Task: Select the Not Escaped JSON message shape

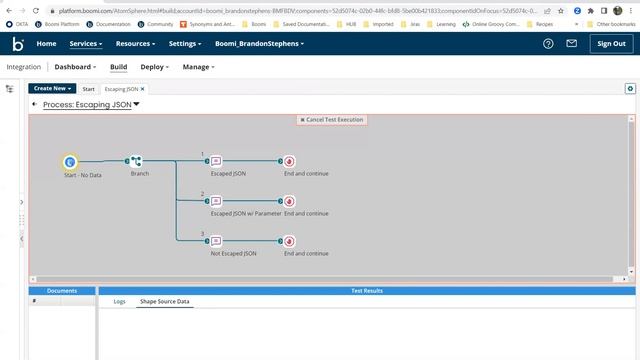Action: pyautogui.click(x=216, y=241)
